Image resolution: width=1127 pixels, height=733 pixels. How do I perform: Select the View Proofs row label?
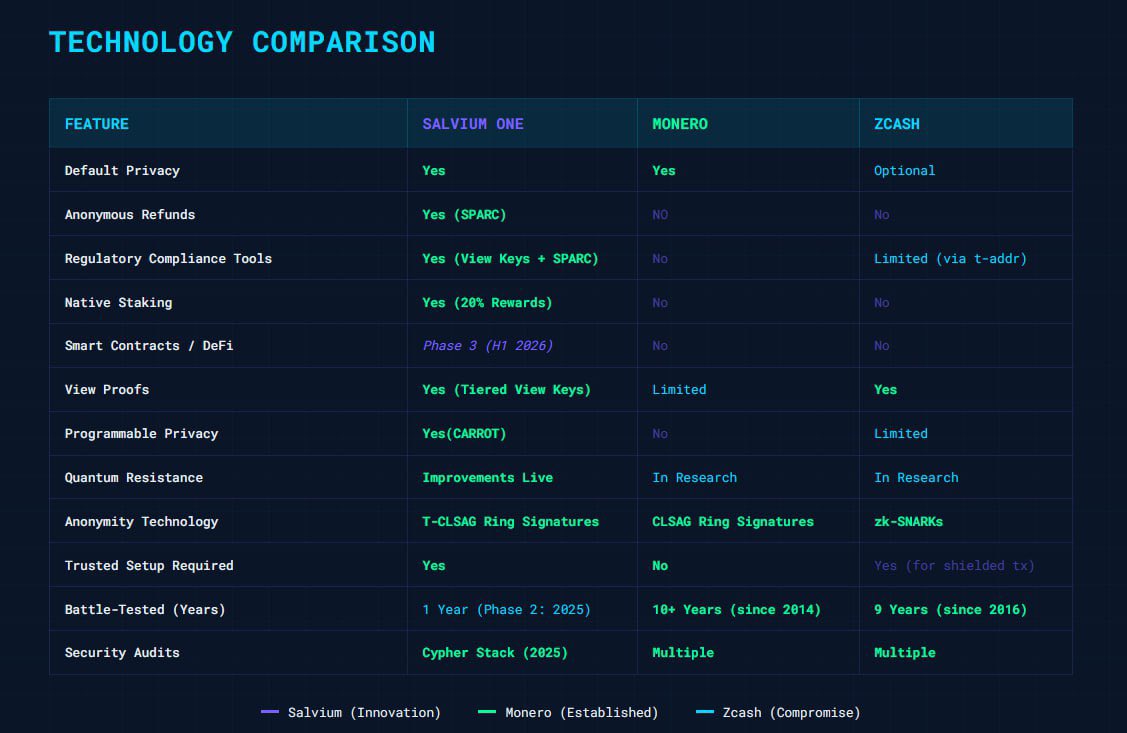point(107,389)
